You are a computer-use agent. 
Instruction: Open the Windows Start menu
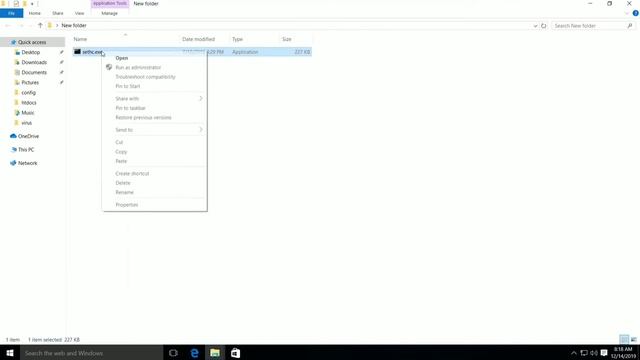click(10, 353)
